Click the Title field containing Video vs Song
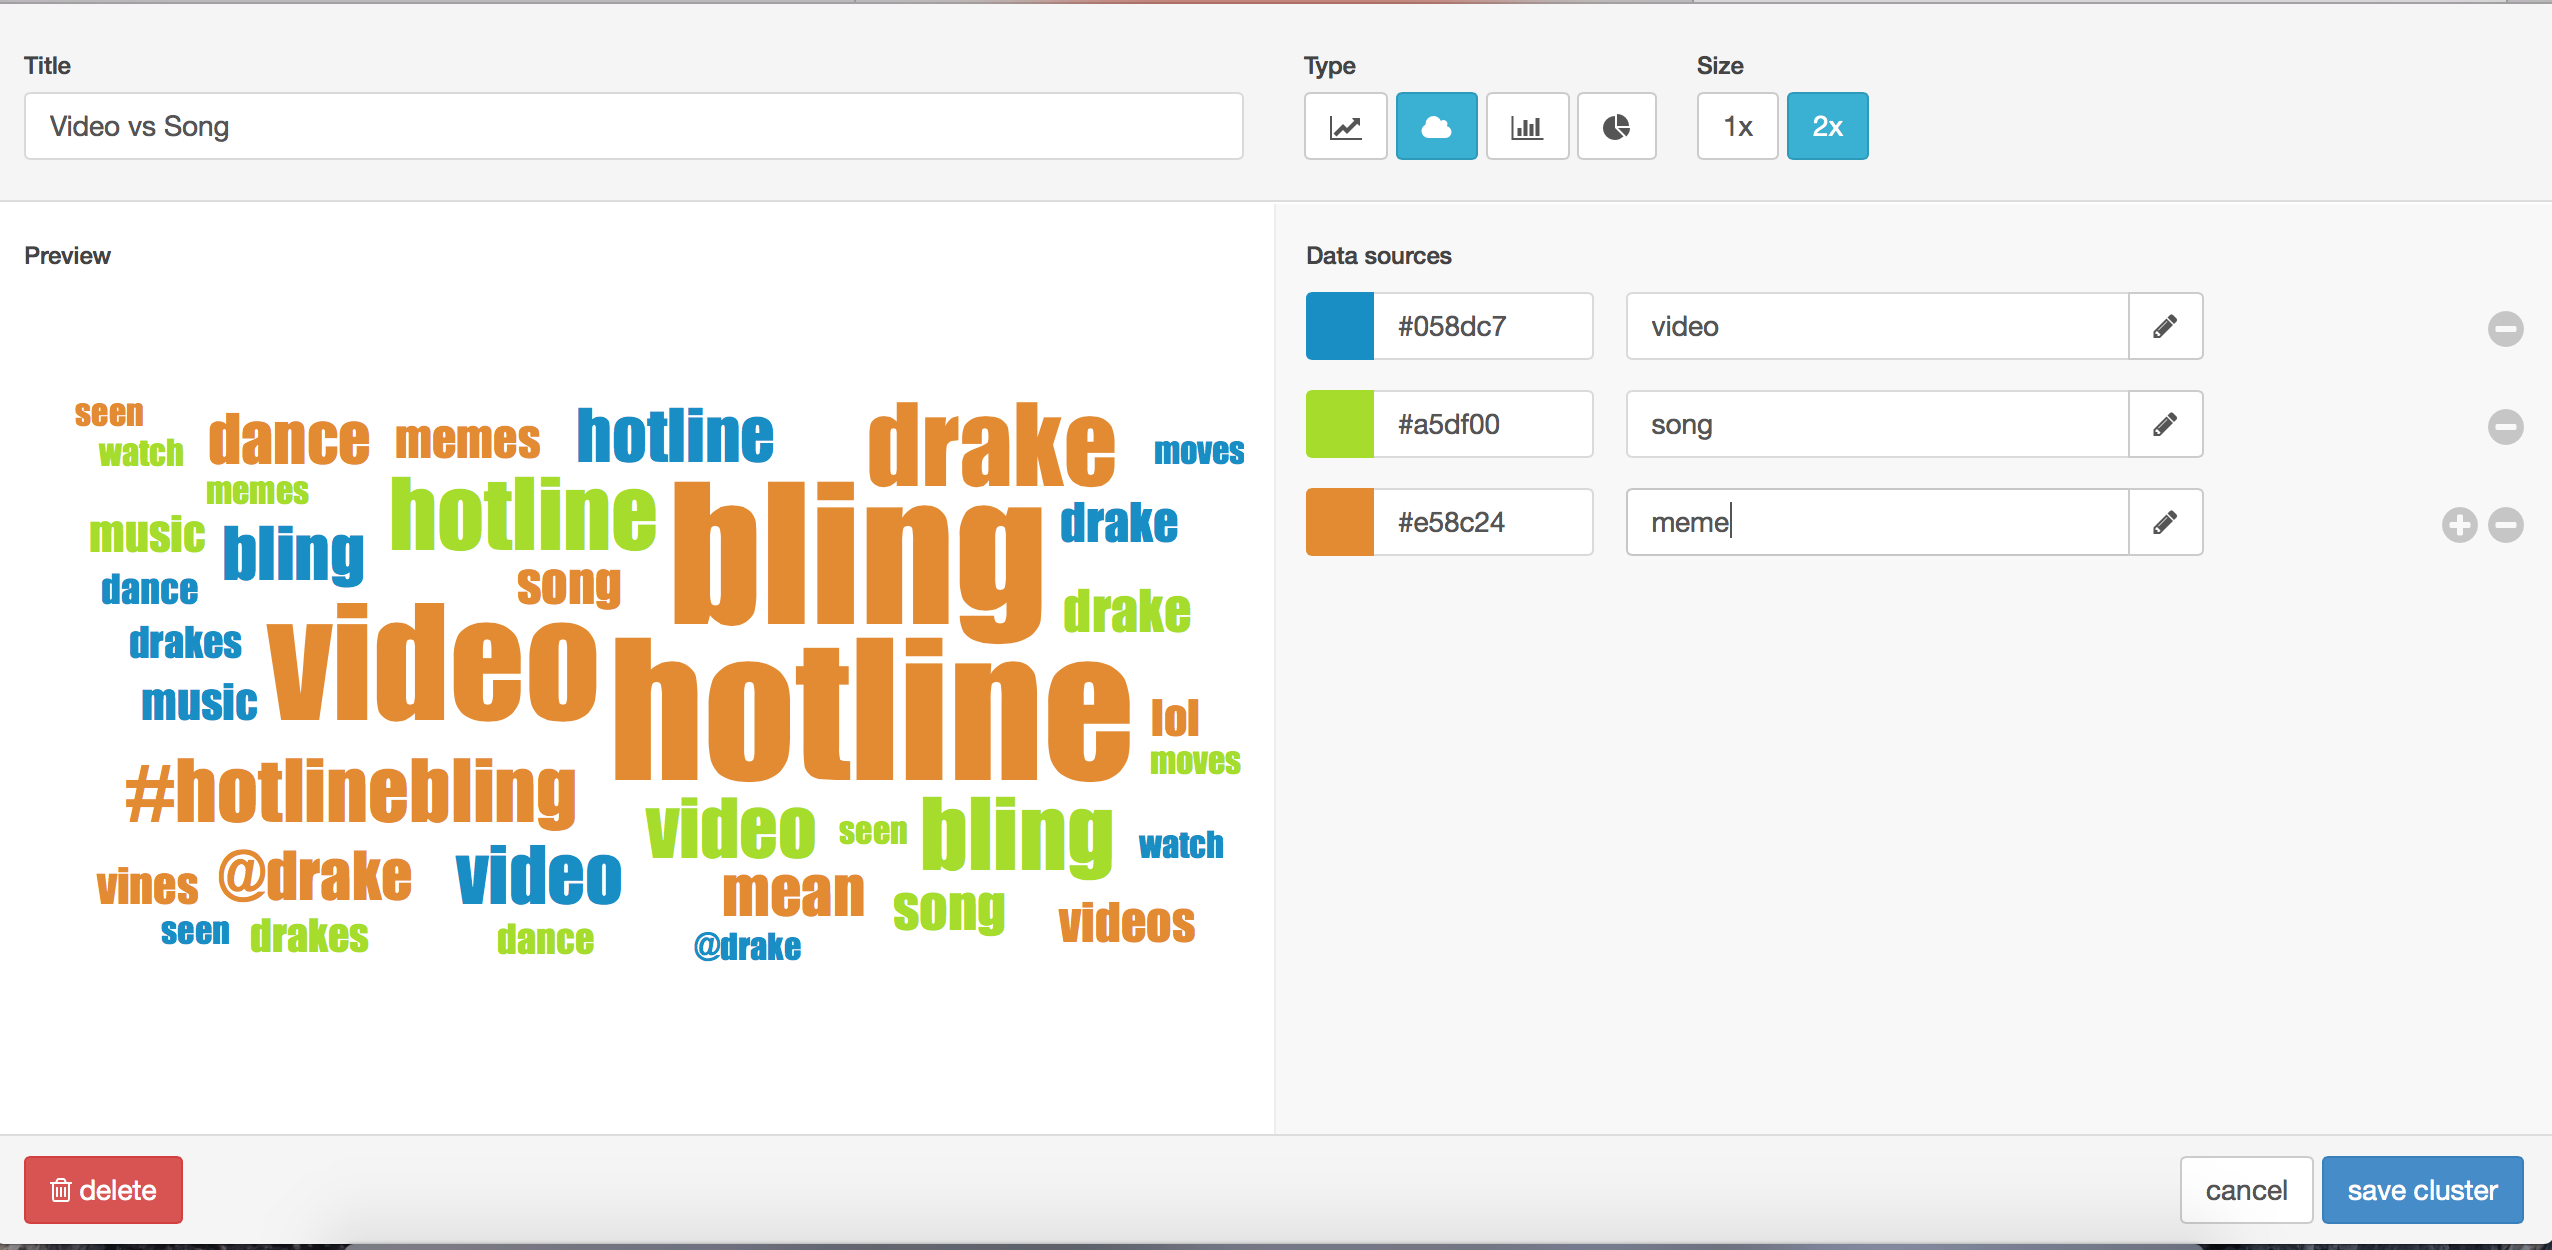 point(633,127)
